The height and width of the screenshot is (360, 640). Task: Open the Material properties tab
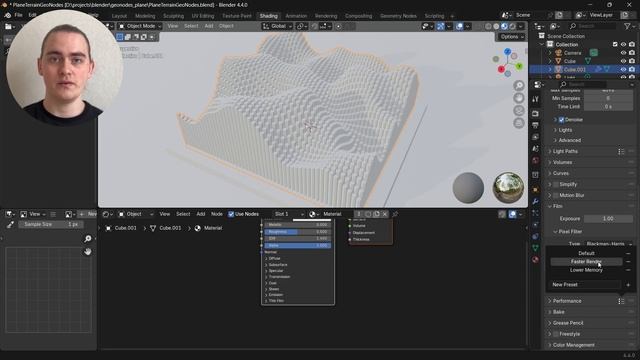click(536, 260)
